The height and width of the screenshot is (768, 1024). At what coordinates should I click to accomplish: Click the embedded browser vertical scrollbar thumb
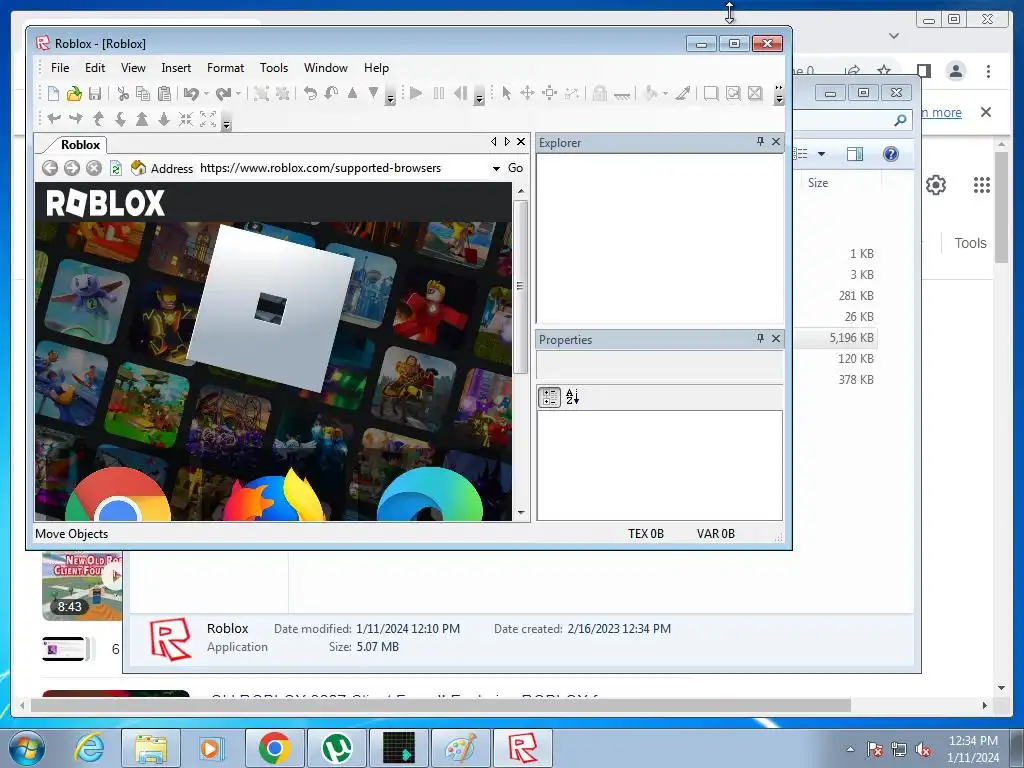(520, 286)
